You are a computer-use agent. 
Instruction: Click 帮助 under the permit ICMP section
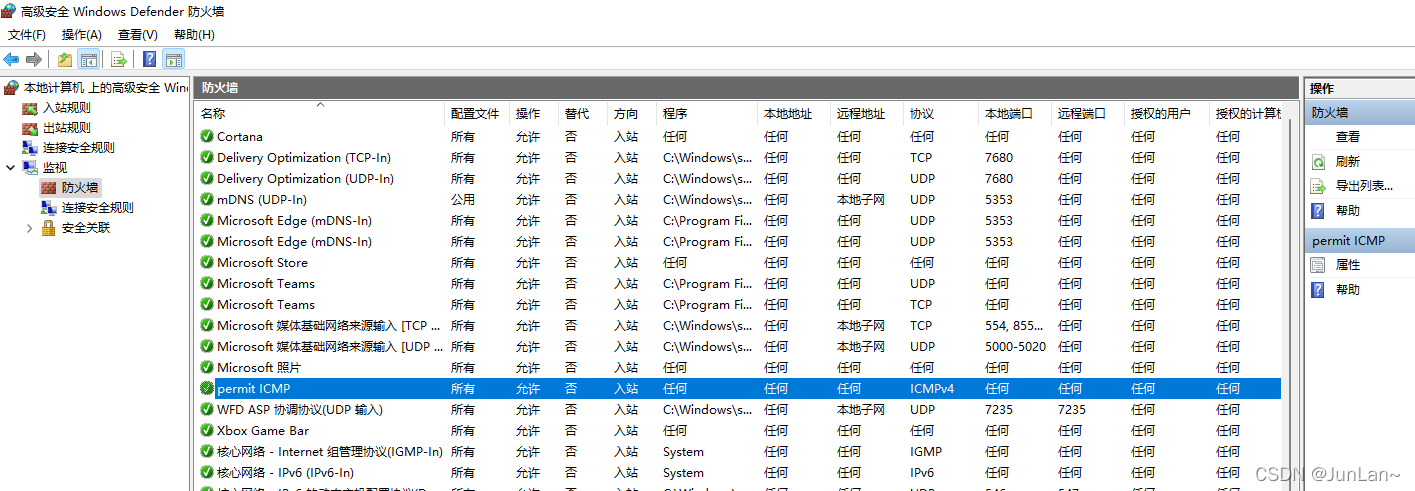(x=1348, y=290)
